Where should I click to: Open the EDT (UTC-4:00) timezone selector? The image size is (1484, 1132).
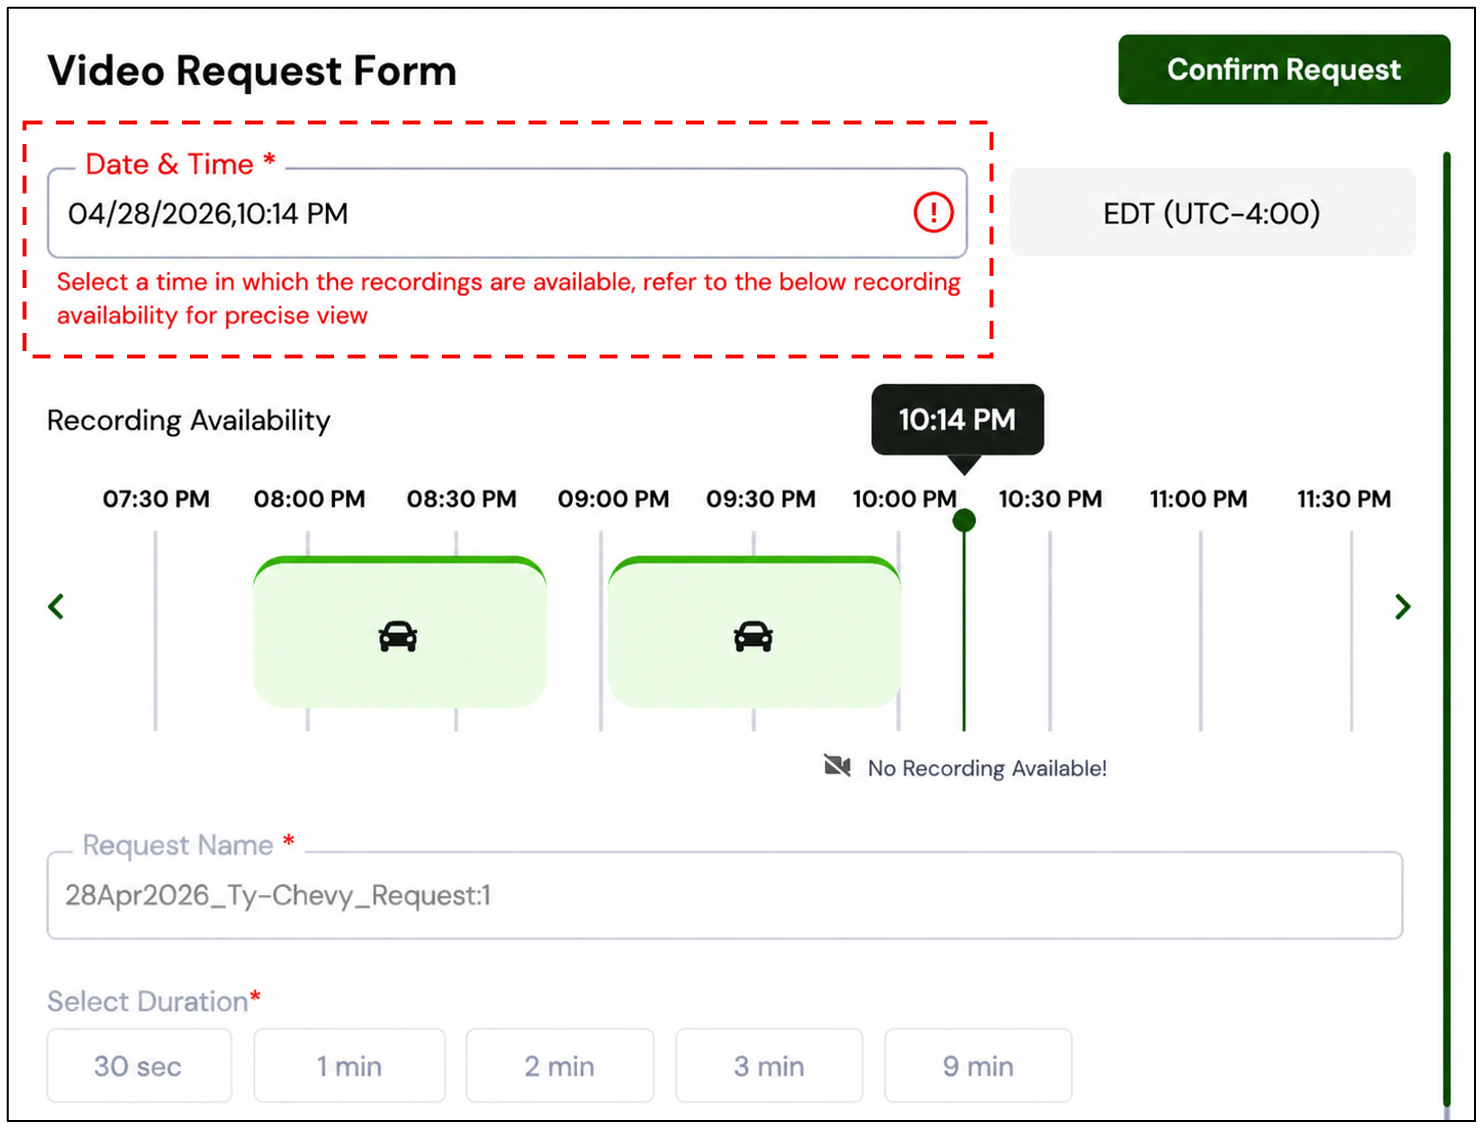click(1212, 213)
